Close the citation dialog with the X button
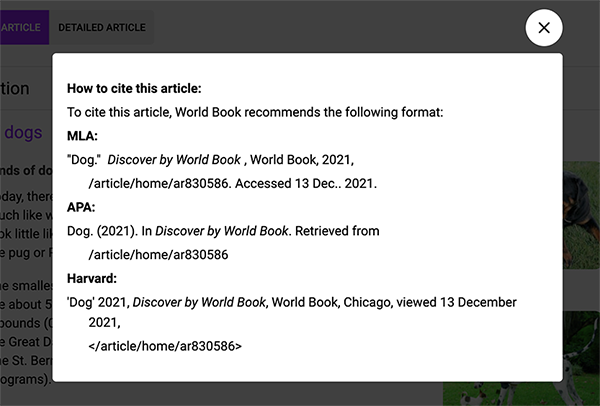The image size is (600, 406). pyautogui.click(x=544, y=28)
